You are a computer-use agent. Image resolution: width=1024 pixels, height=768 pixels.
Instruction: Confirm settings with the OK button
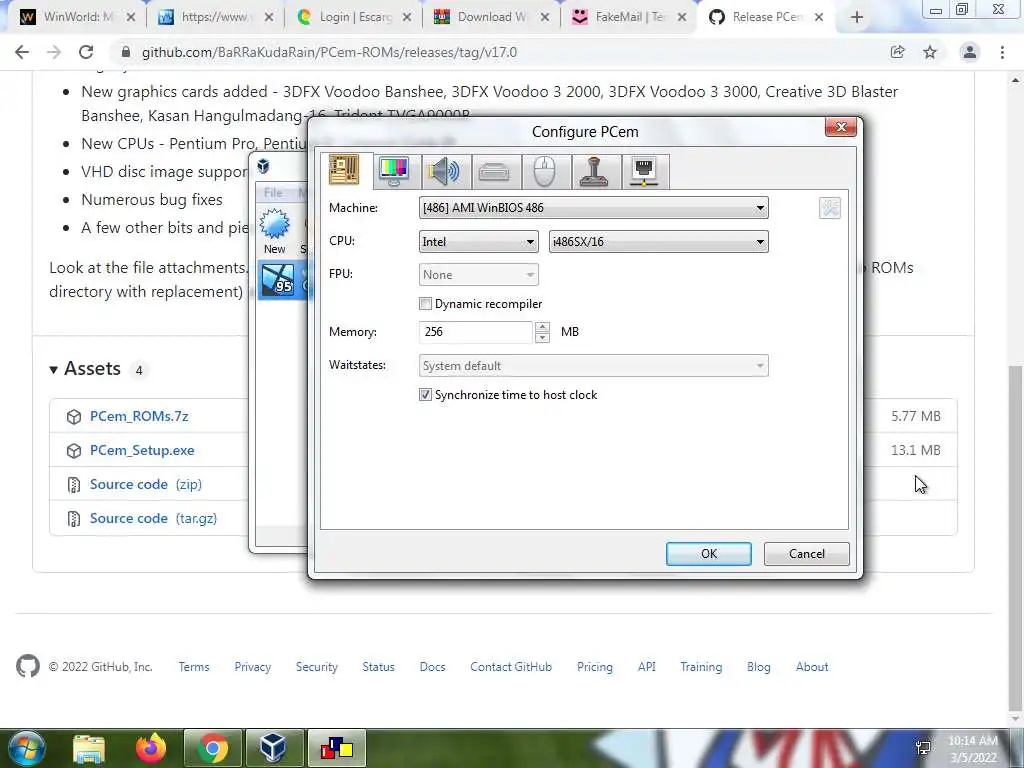pos(709,554)
